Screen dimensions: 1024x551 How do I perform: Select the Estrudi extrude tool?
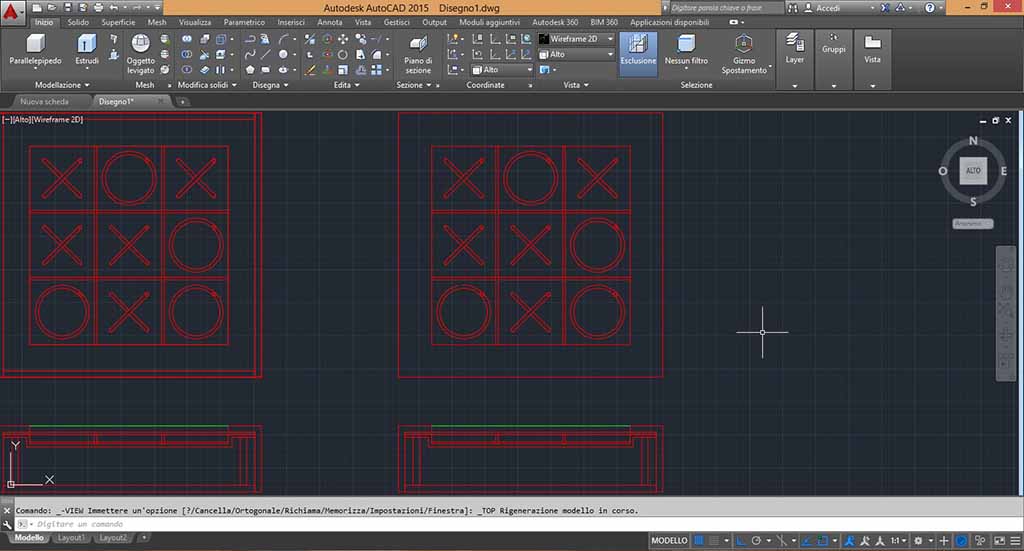click(86, 50)
